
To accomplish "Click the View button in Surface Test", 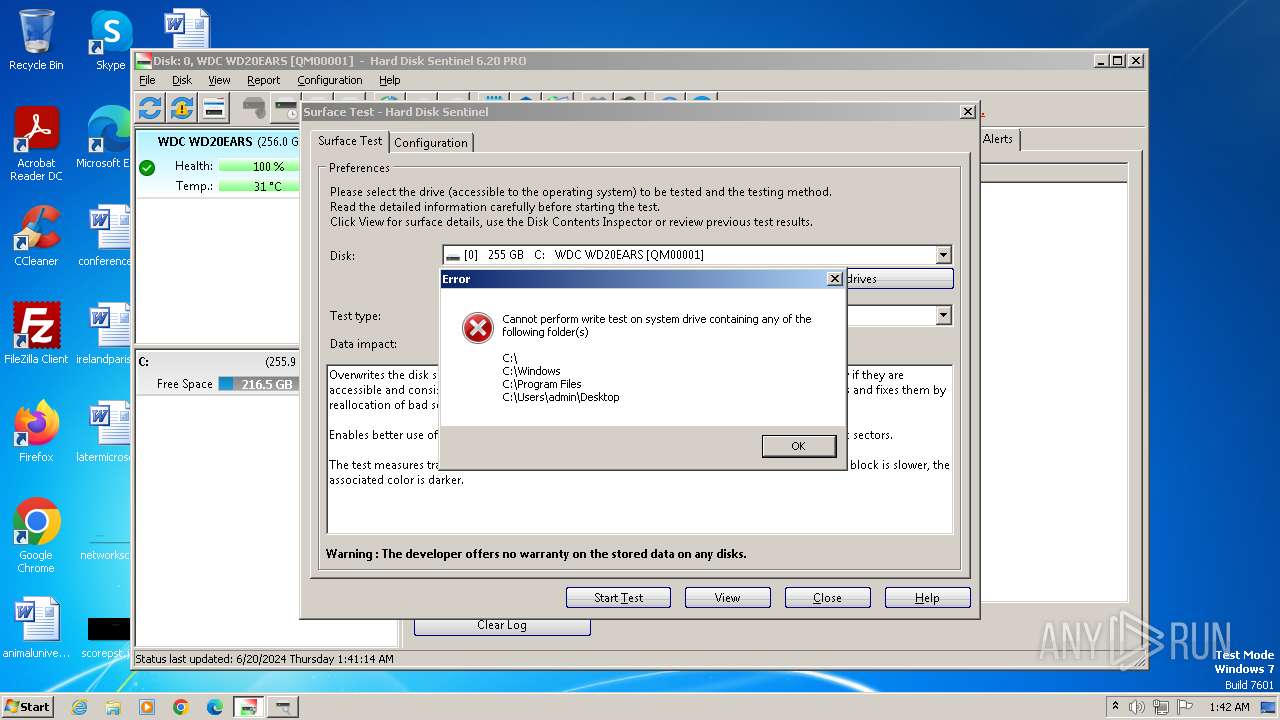I will click(727, 598).
